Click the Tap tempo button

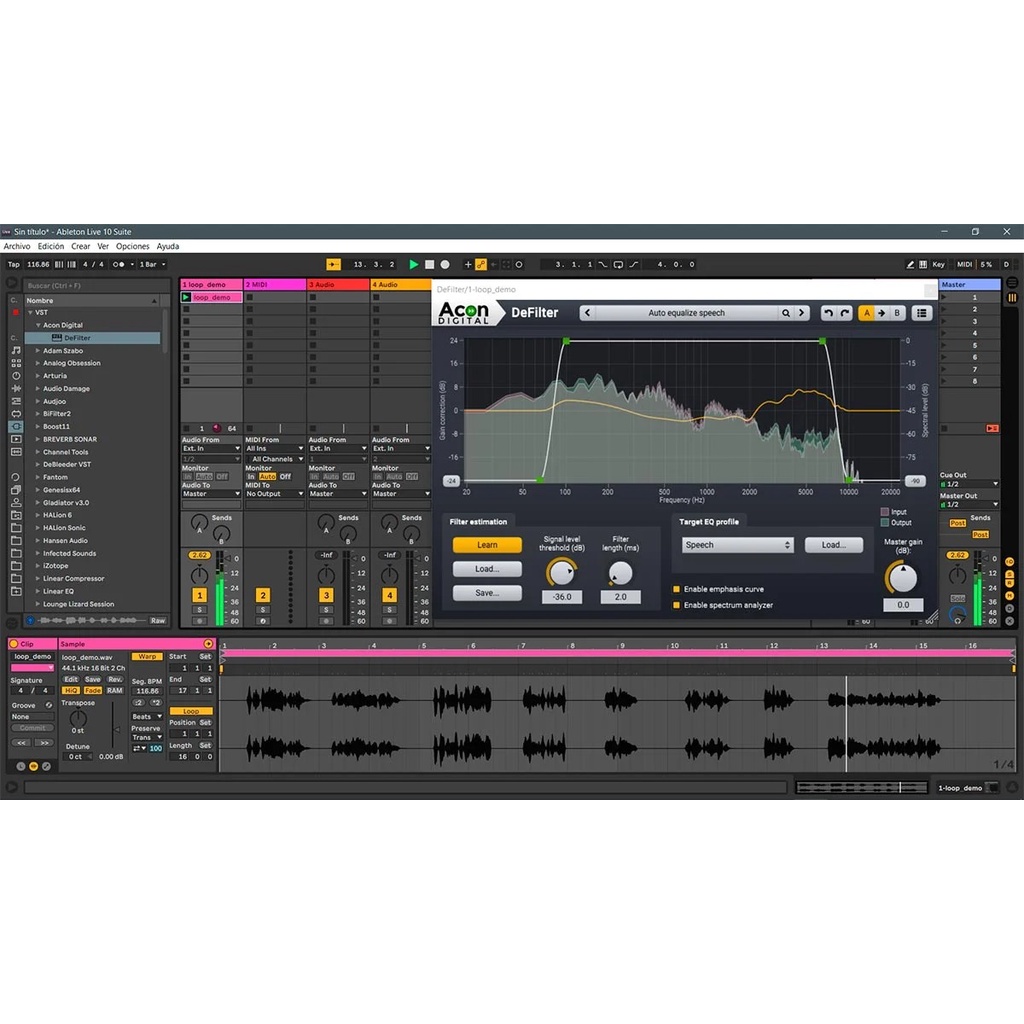[x=14, y=264]
